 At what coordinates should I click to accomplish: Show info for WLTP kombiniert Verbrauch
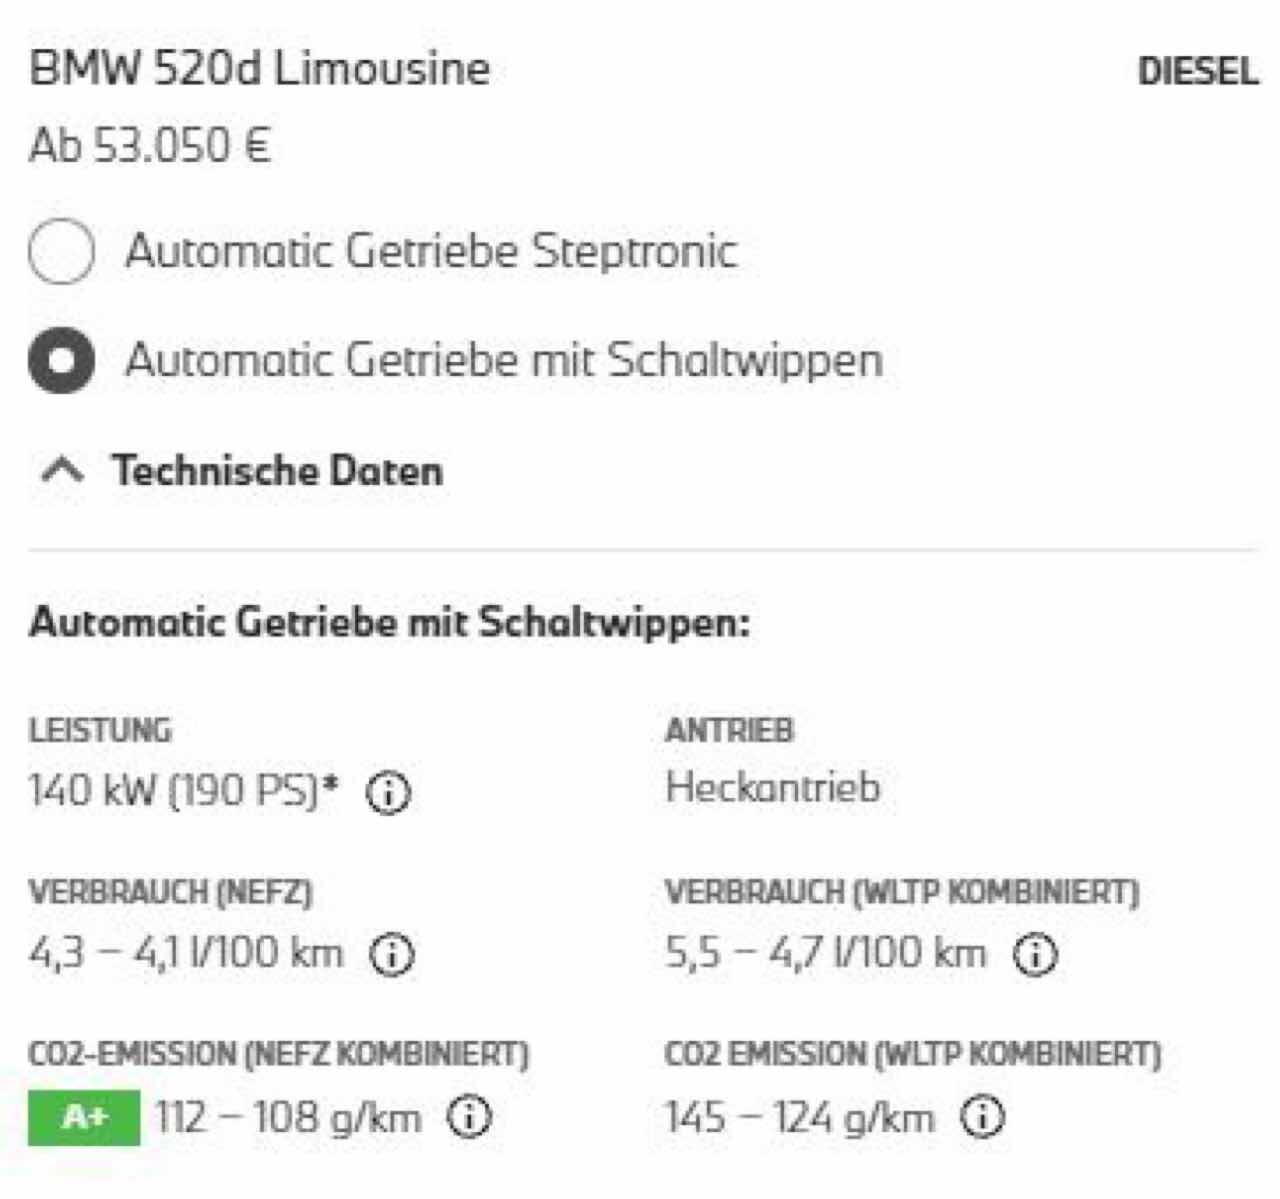pyautogui.click(x=1036, y=953)
